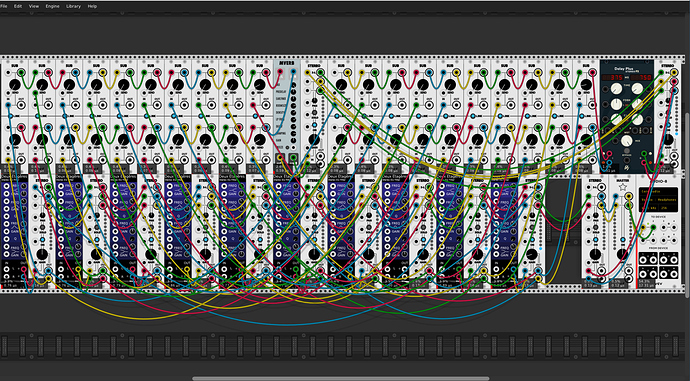Toggle blue mute light on STEREO beside MASTER

pos(596,240)
